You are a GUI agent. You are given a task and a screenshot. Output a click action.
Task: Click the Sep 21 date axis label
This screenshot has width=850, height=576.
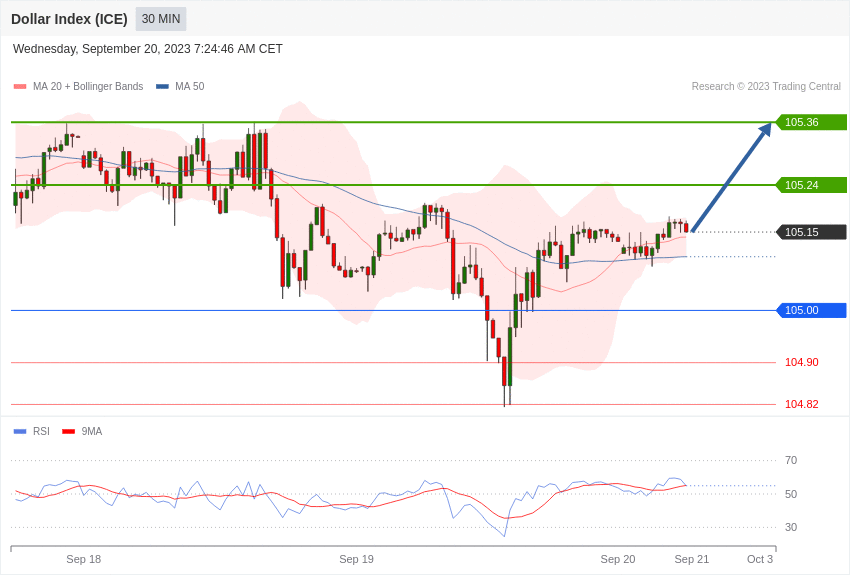click(x=692, y=559)
